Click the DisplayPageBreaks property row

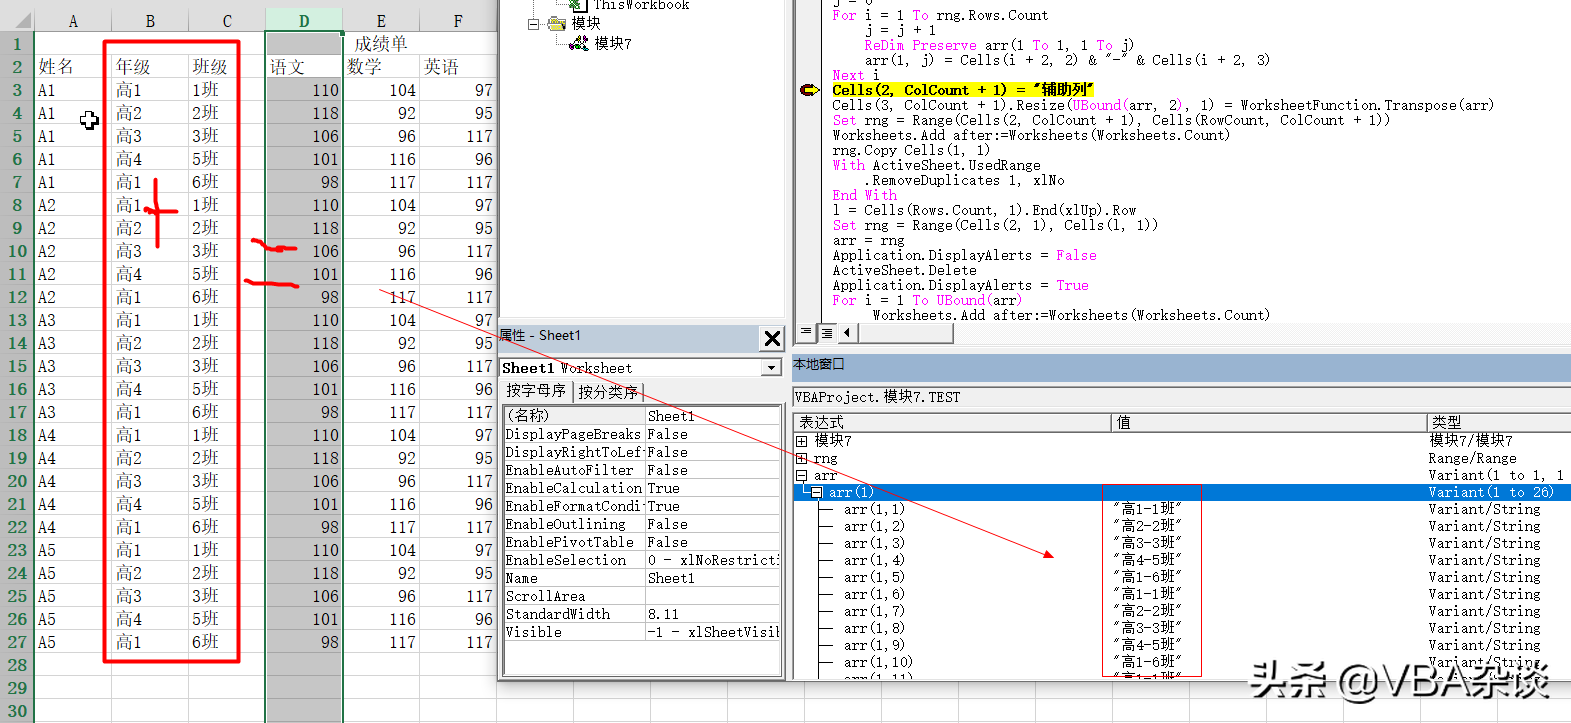pos(642,434)
